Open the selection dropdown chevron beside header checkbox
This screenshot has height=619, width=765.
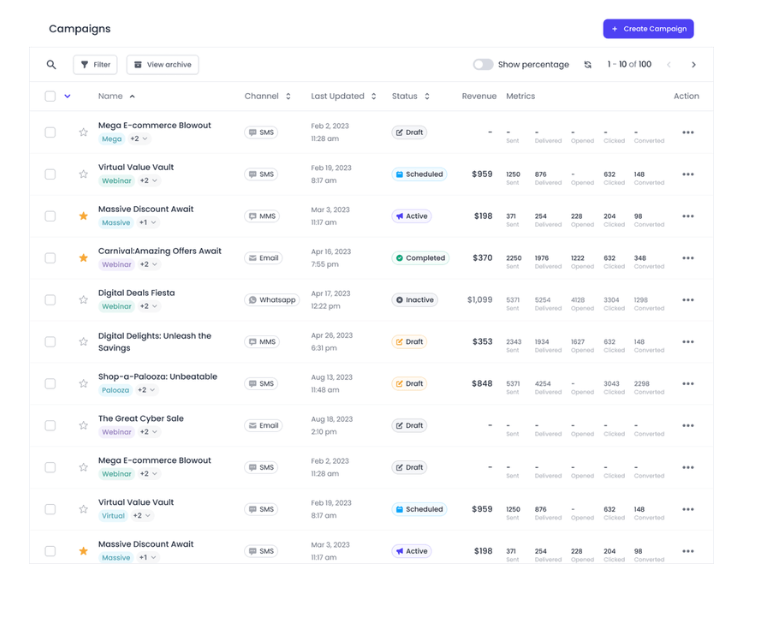tap(68, 97)
